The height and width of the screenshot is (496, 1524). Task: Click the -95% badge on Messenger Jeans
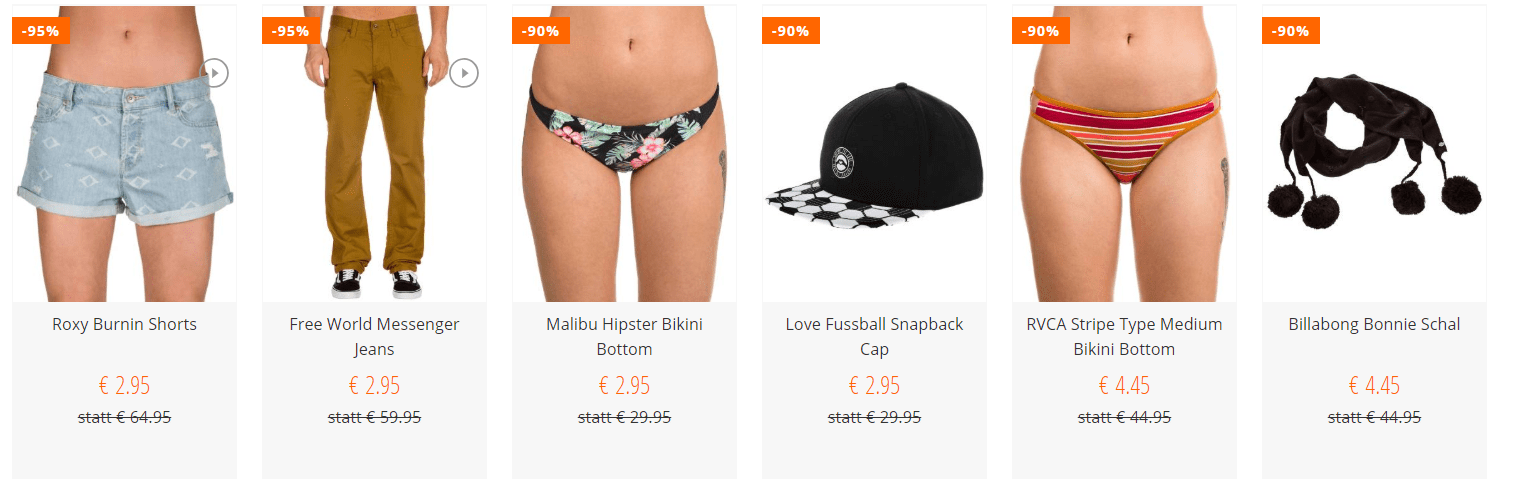291,31
